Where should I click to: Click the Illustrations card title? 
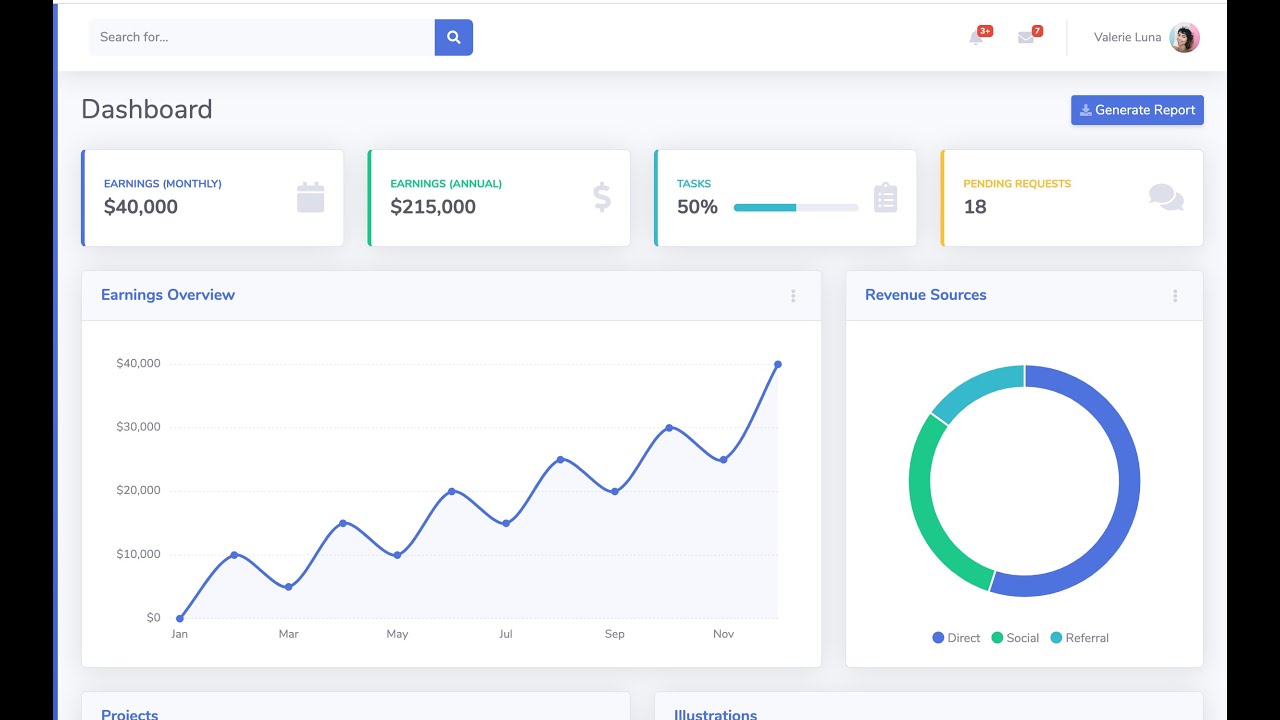pyautogui.click(x=715, y=715)
